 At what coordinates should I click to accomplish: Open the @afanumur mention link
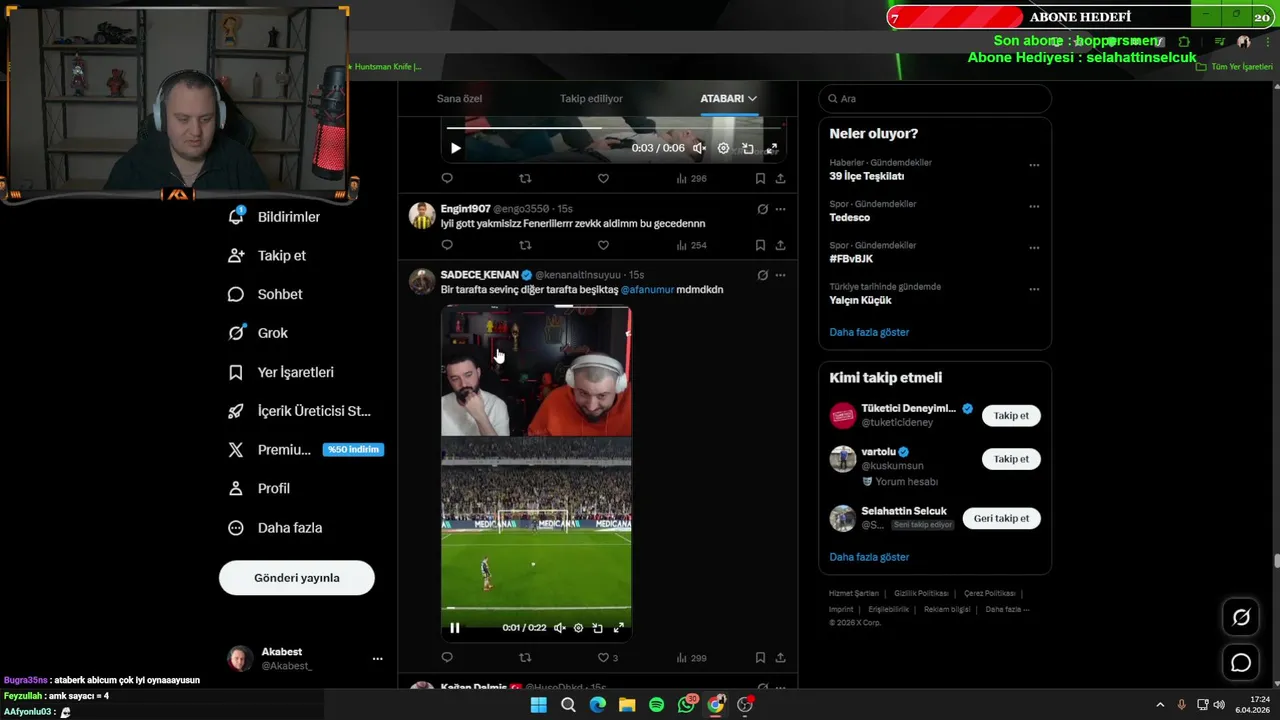click(x=647, y=290)
